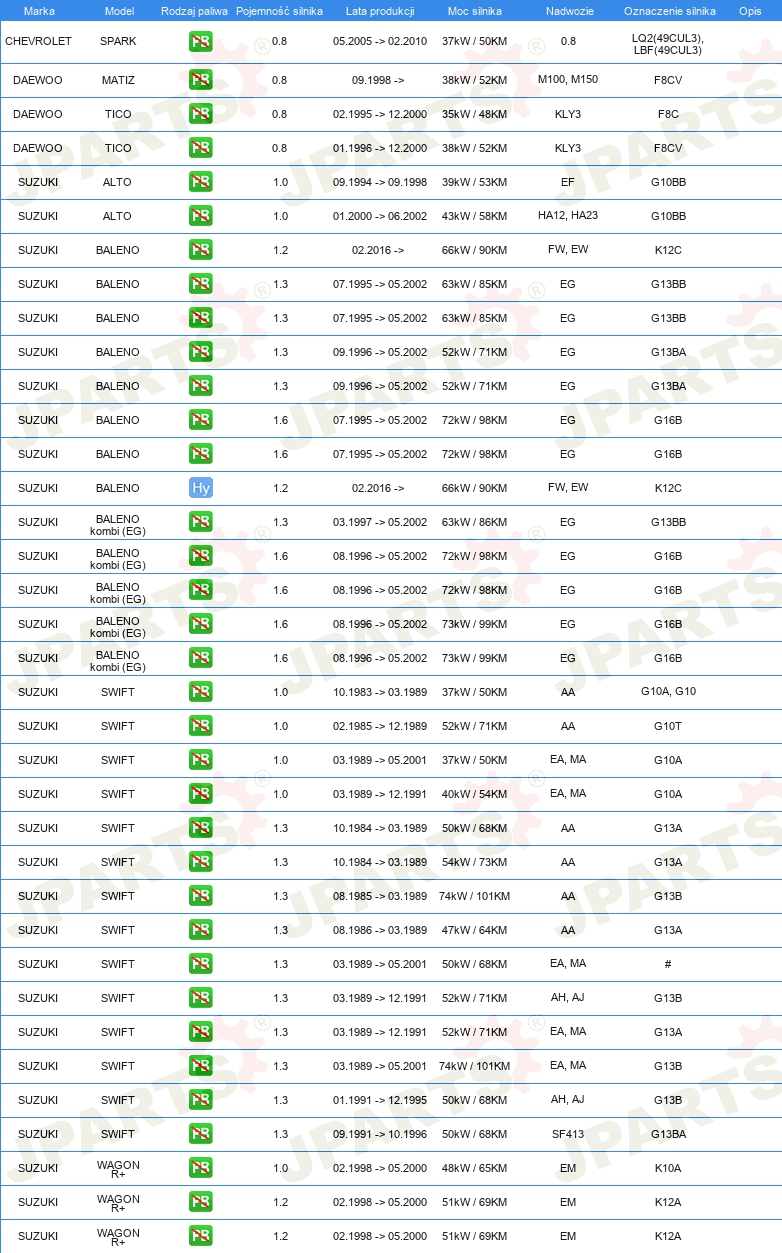This screenshot has height=1253, width=782.
Task: Select the engine code LQ2(49CUL3), LBF(49CUL3) cell
Action: pos(668,43)
